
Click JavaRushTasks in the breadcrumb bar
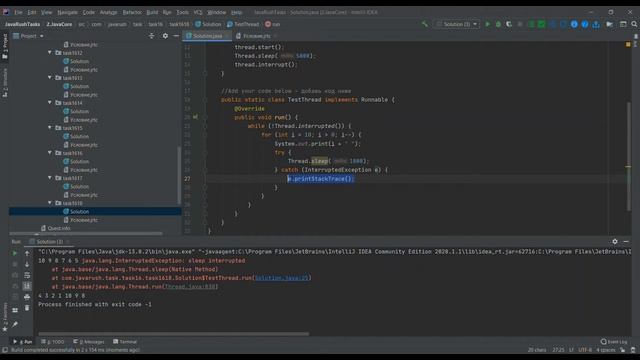[22, 24]
